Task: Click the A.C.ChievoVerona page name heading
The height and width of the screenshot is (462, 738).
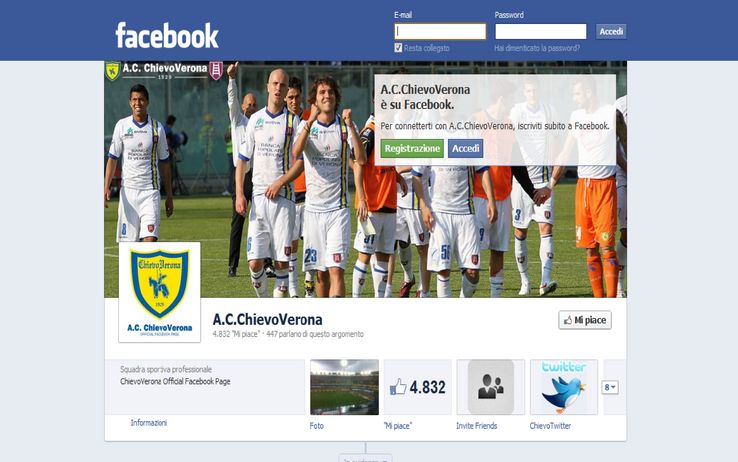Action: pyautogui.click(x=267, y=319)
